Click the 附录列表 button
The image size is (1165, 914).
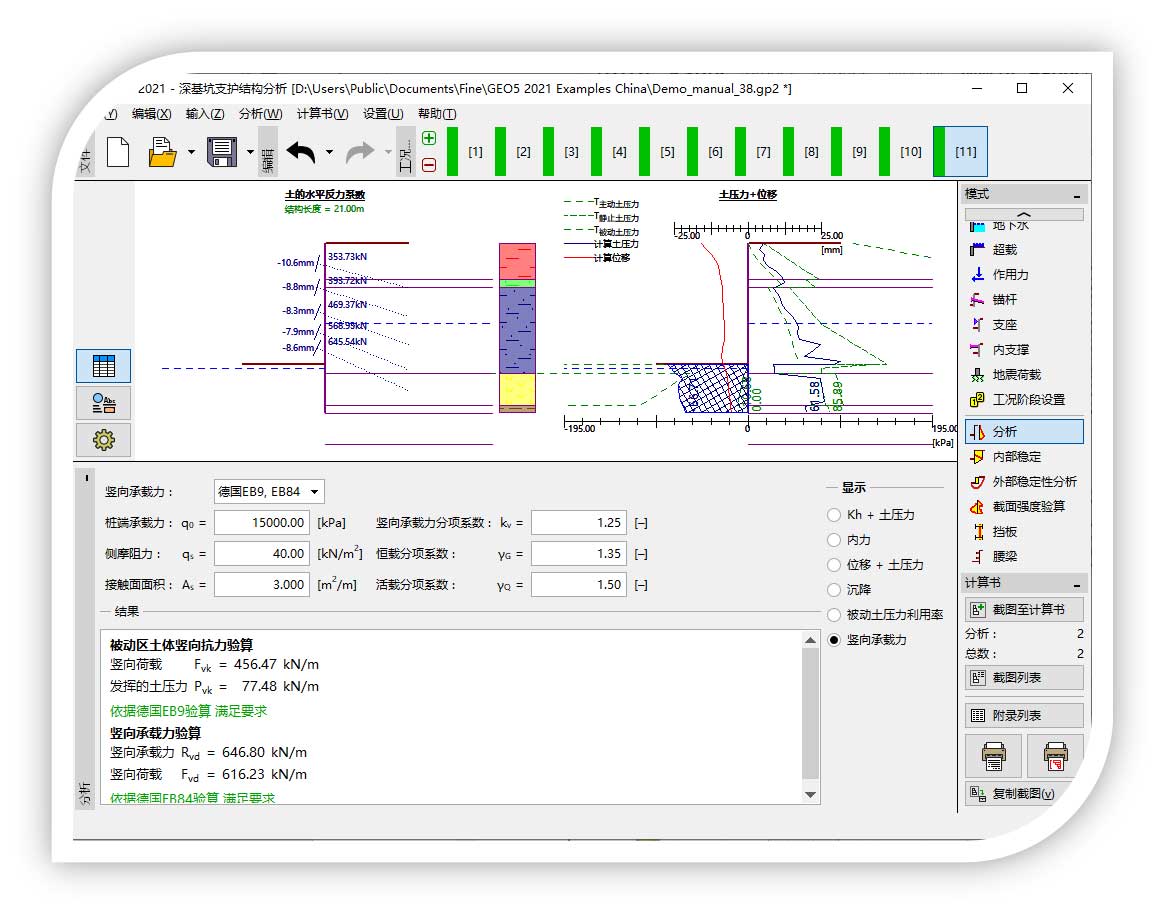[1023, 716]
